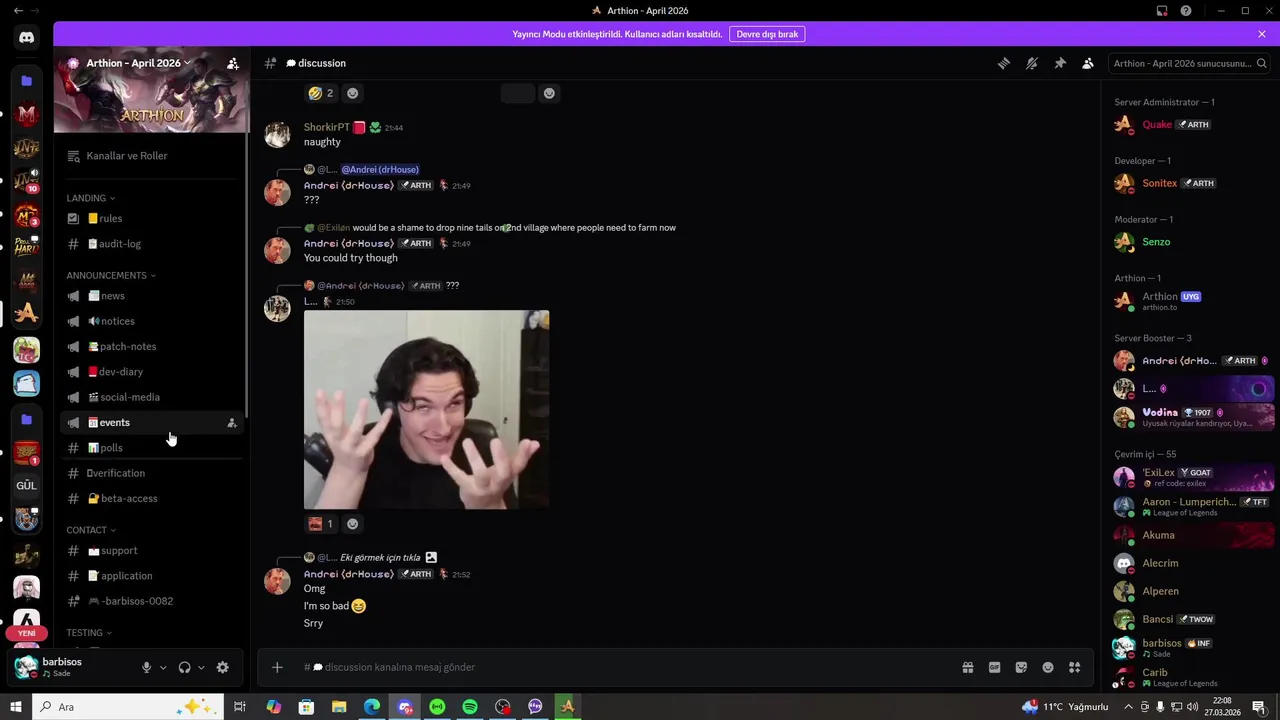Click search box for Arthion server

1190,63
